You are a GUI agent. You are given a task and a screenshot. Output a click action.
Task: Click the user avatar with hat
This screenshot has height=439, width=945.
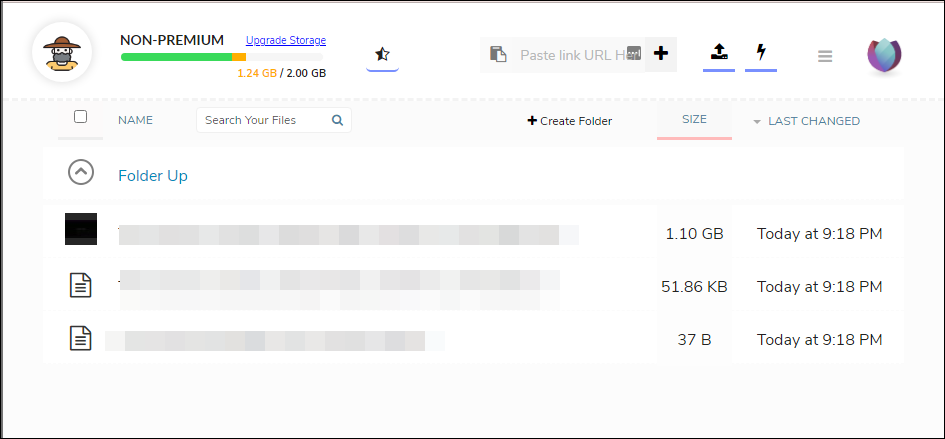point(62,52)
